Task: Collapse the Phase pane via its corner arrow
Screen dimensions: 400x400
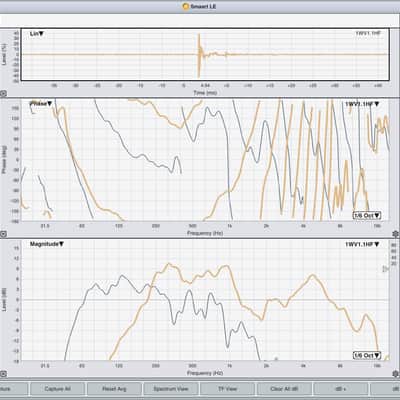Action: (x=3, y=234)
